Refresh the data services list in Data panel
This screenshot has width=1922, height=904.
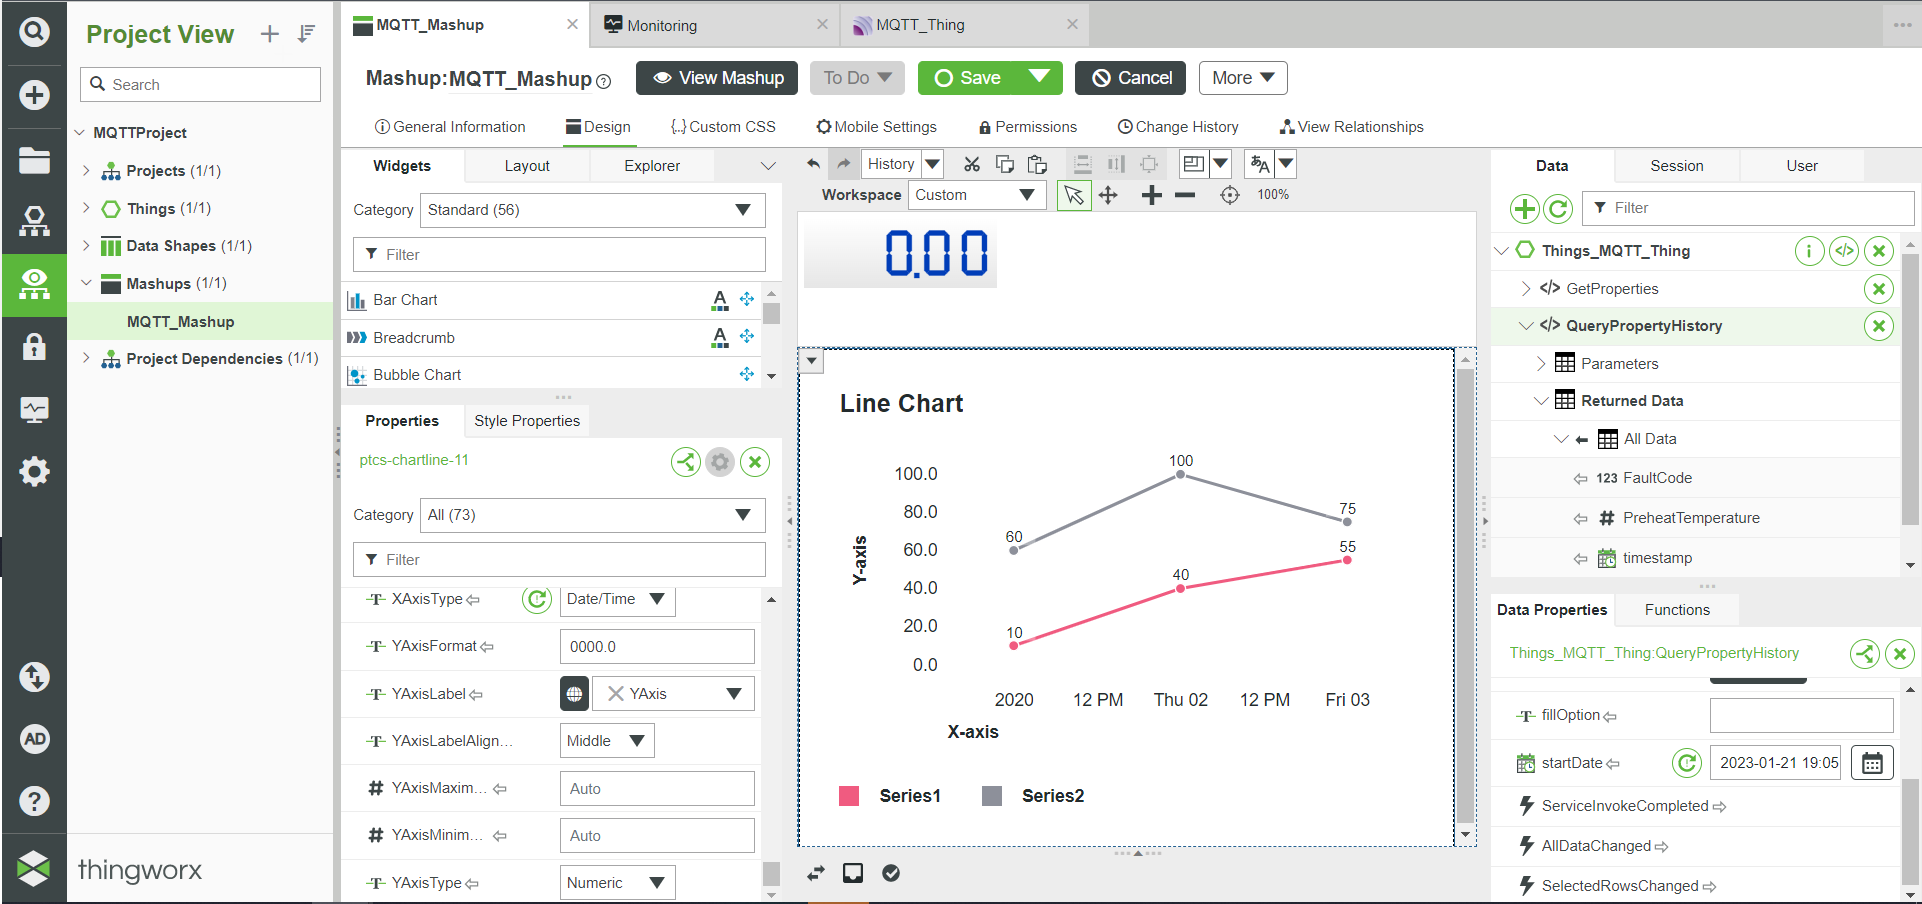pos(1558,209)
